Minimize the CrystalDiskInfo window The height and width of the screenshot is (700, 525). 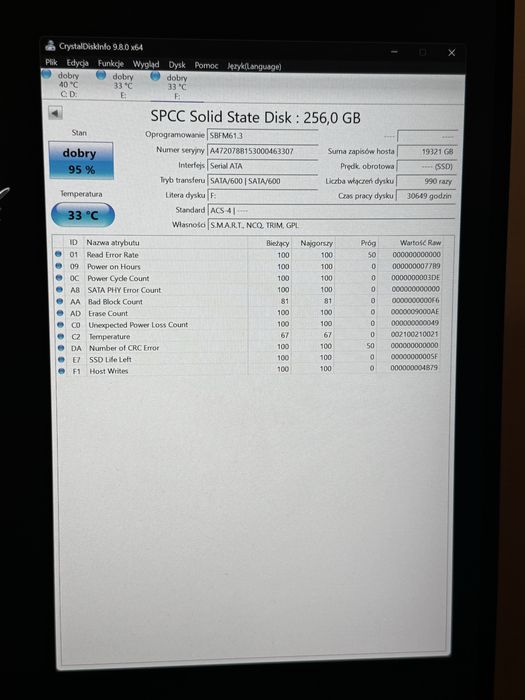coord(394,52)
